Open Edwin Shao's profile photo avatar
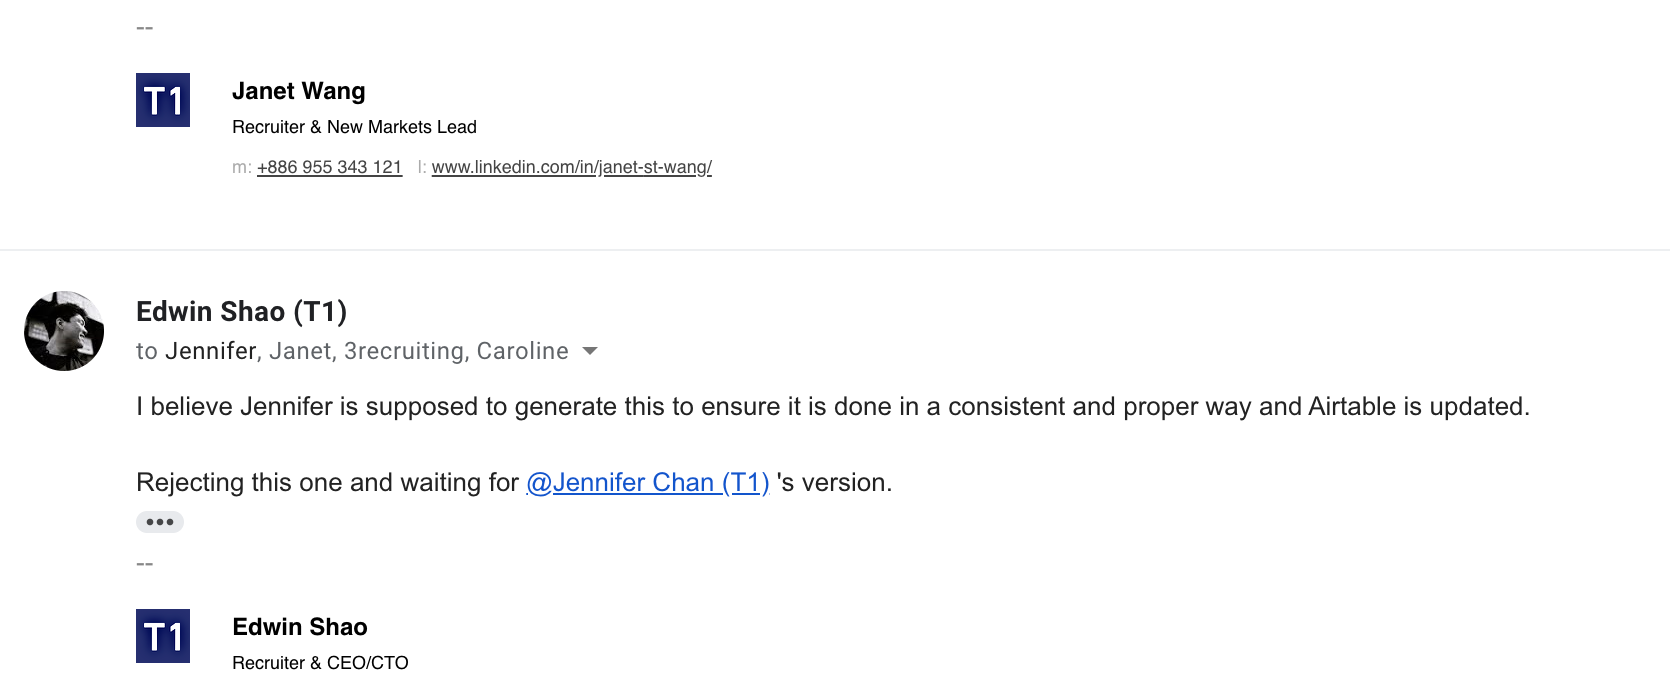 click(64, 331)
